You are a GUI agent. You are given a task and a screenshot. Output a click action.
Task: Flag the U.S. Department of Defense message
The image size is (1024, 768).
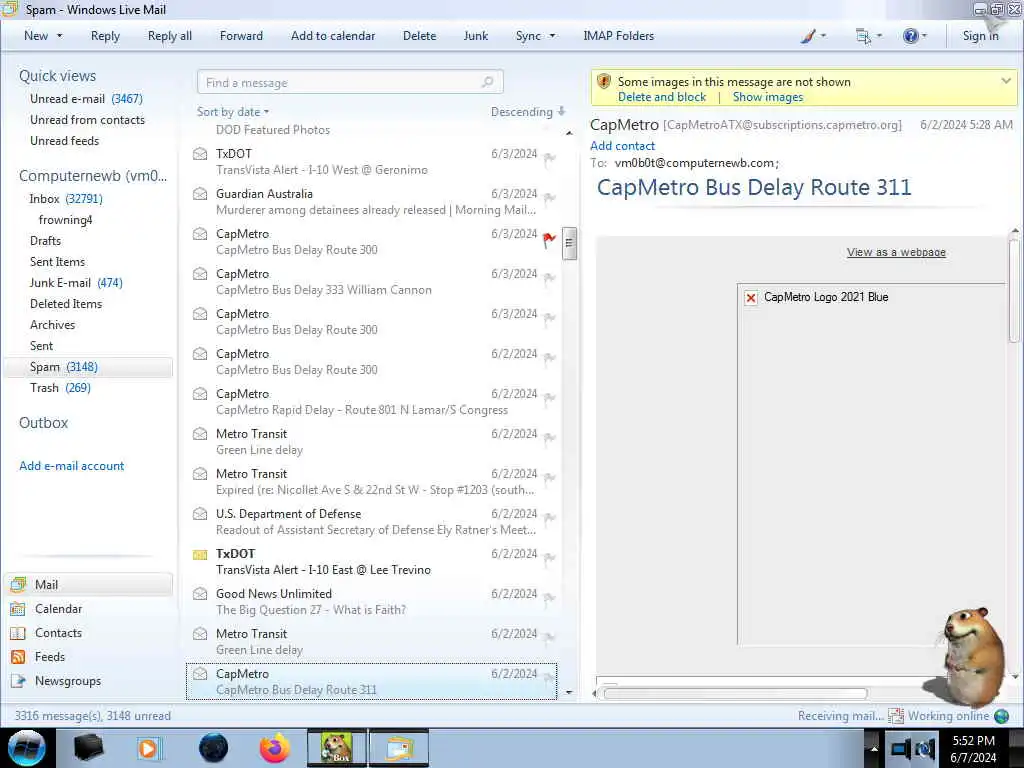549,519
